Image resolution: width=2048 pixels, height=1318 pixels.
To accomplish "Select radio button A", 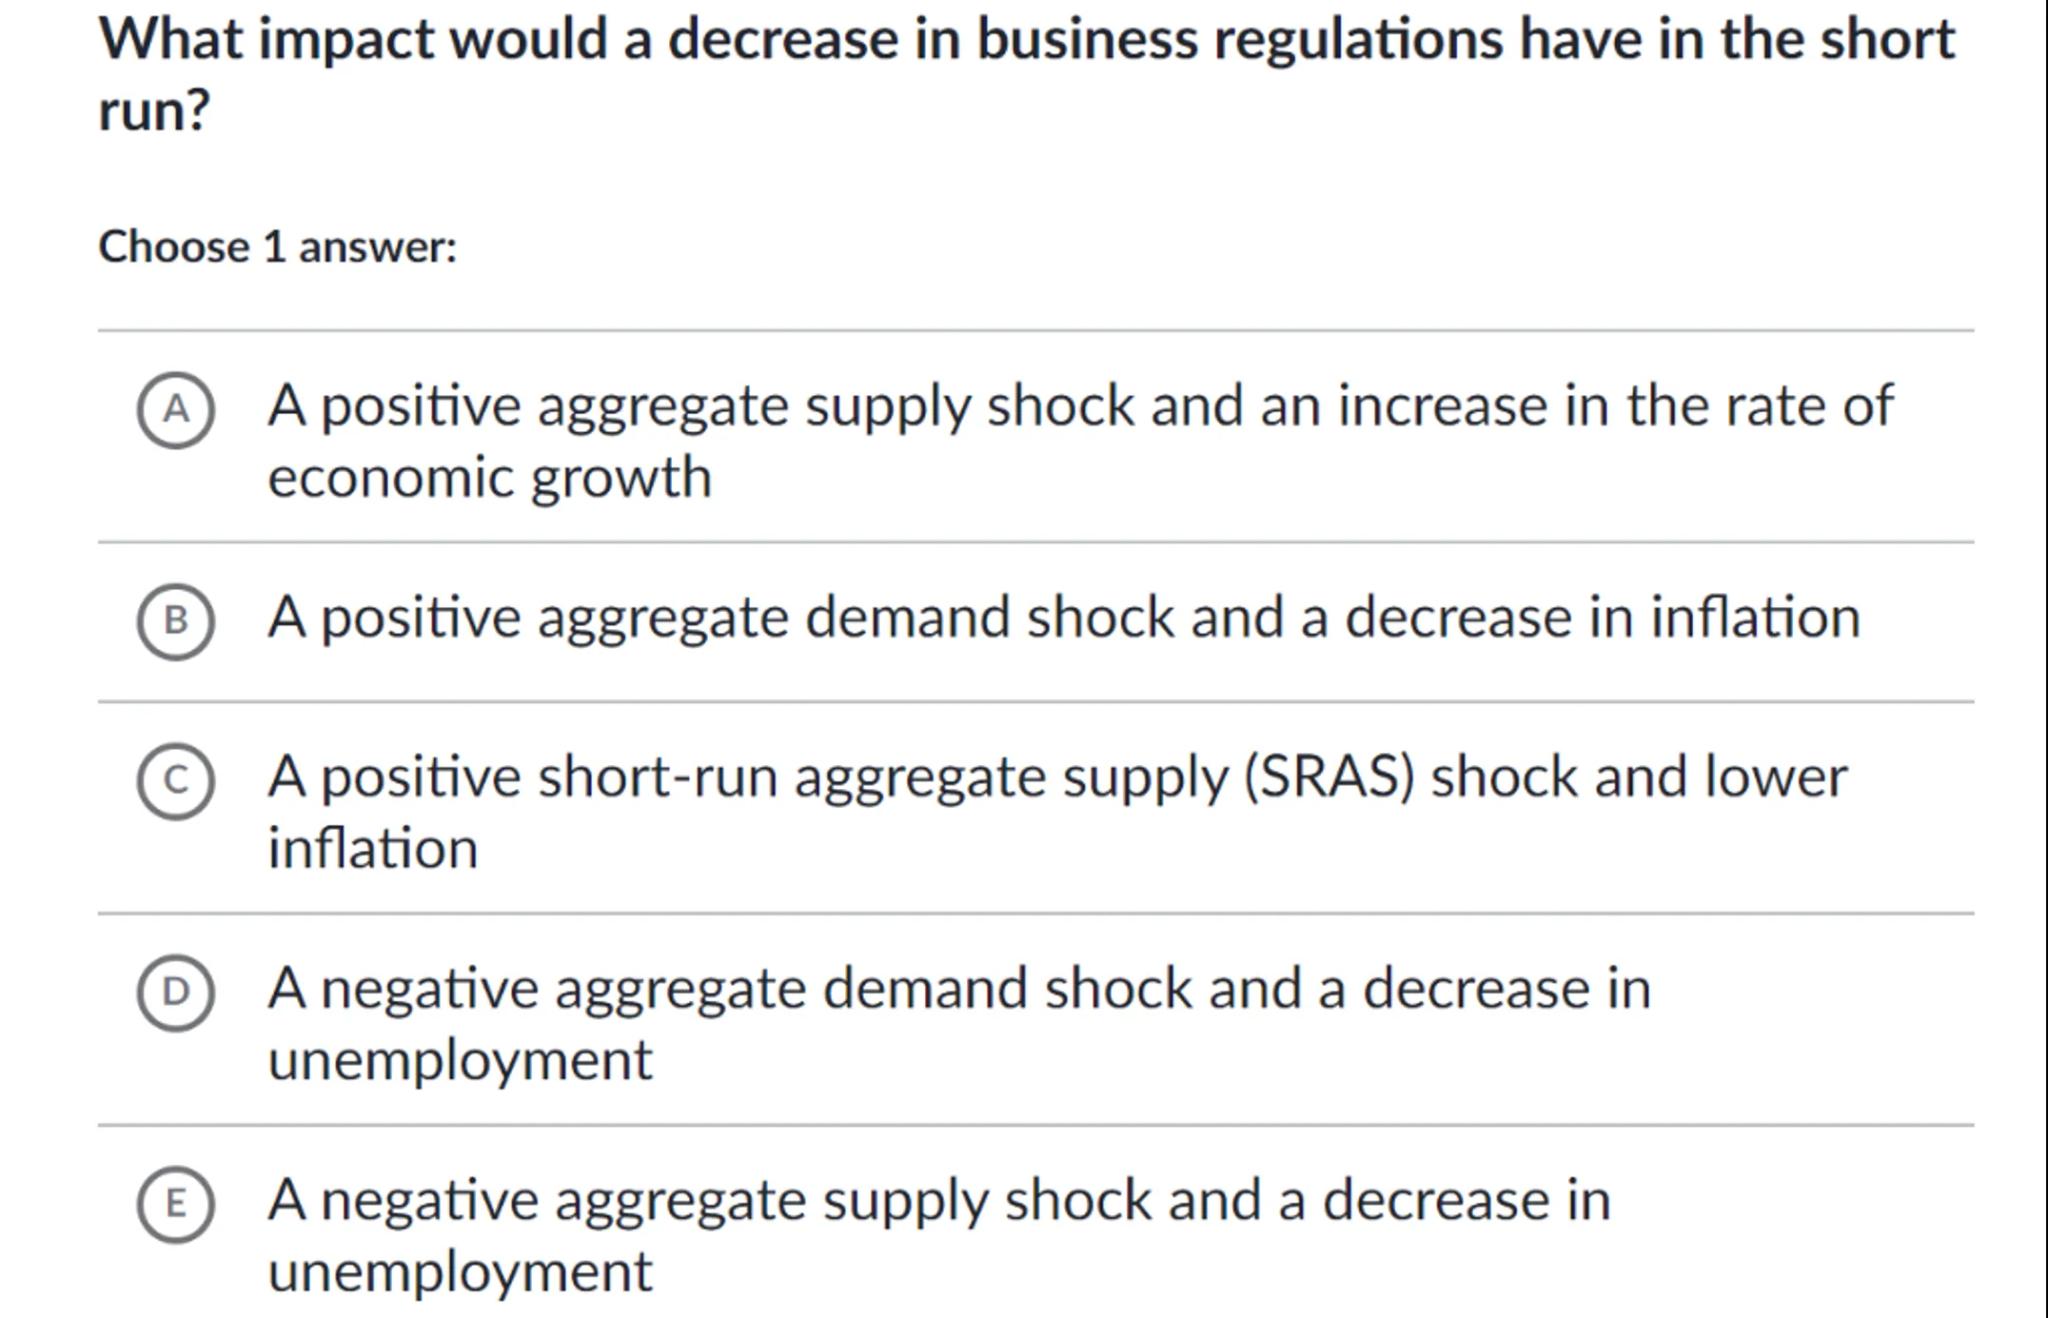I will coord(176,410).
